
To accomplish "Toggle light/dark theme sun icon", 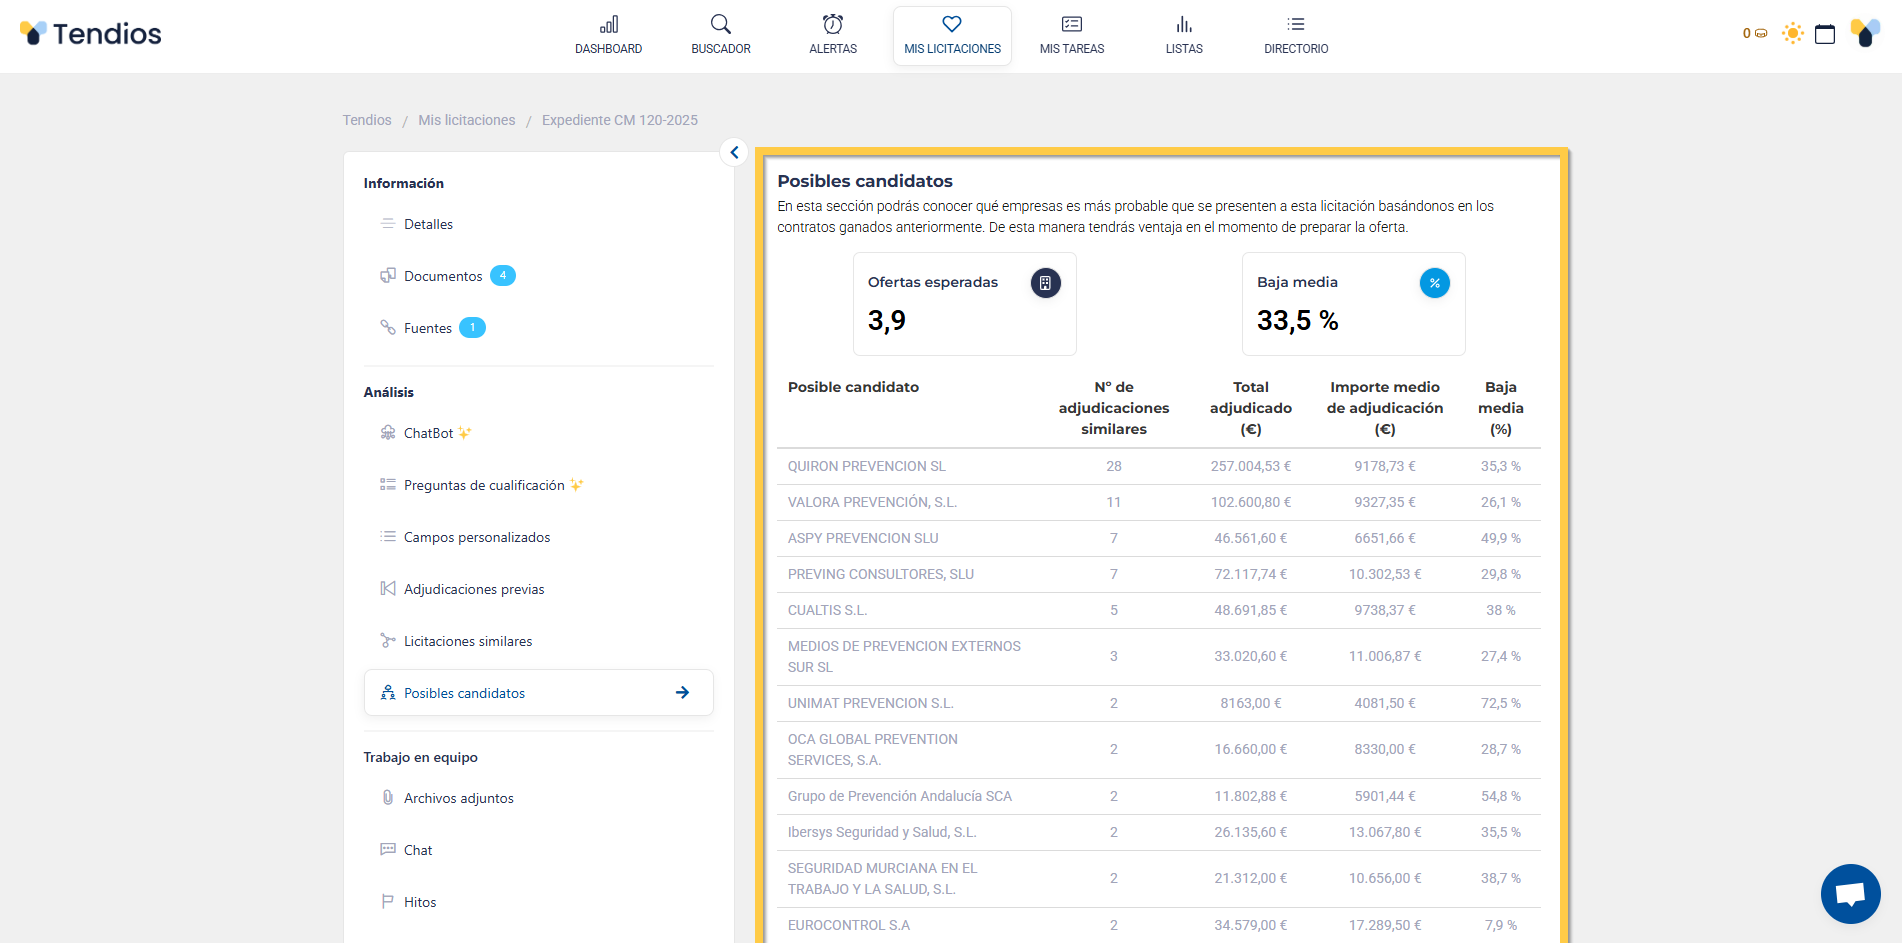I will 1792,34.
